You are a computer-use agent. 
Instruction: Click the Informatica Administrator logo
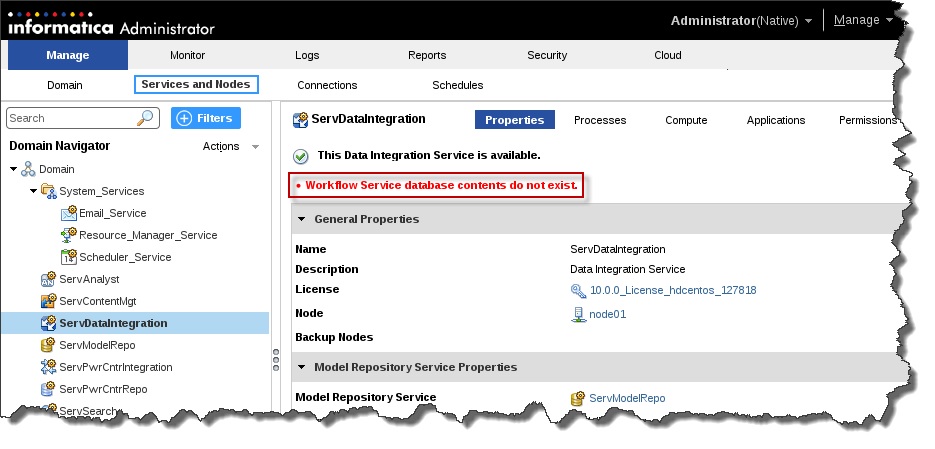[x=112, y=23]
